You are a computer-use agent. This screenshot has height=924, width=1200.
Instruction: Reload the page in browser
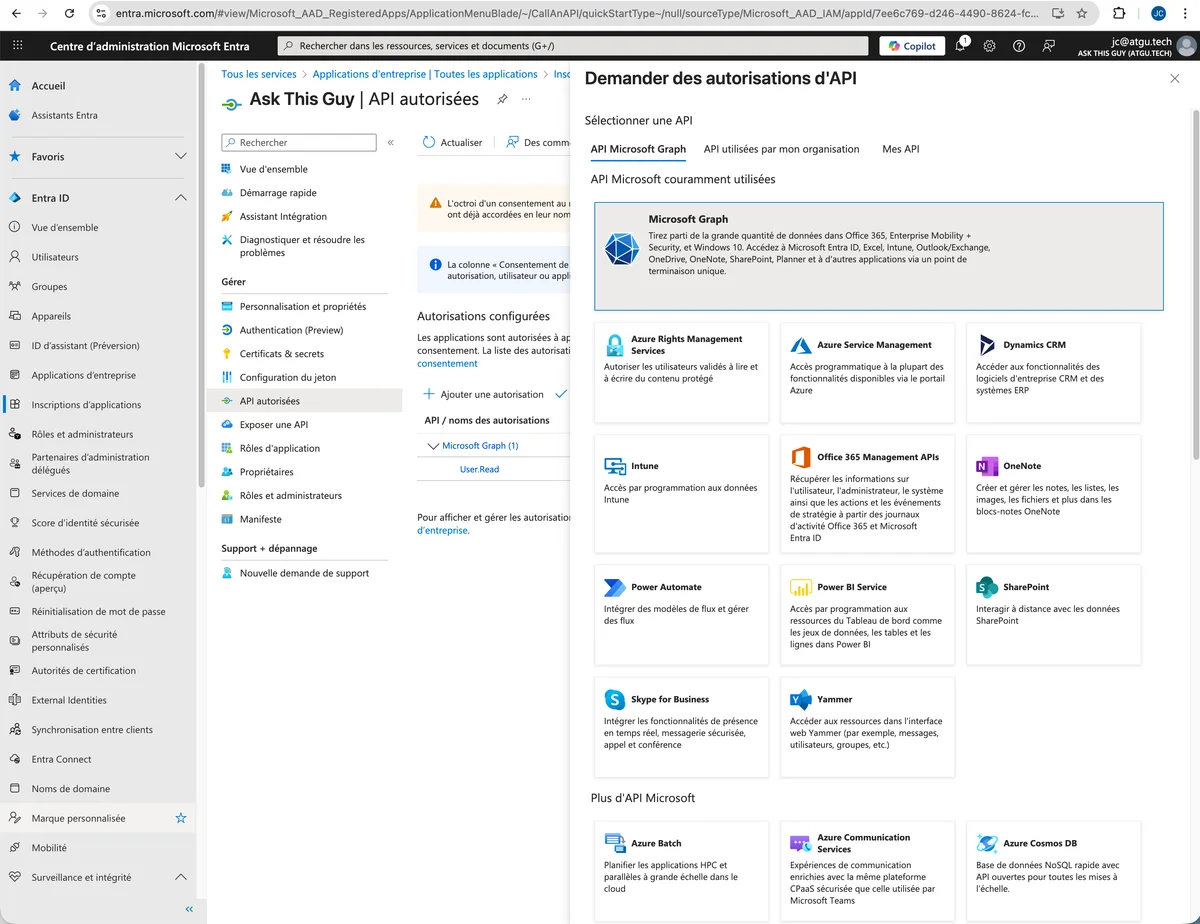[69, 14]
